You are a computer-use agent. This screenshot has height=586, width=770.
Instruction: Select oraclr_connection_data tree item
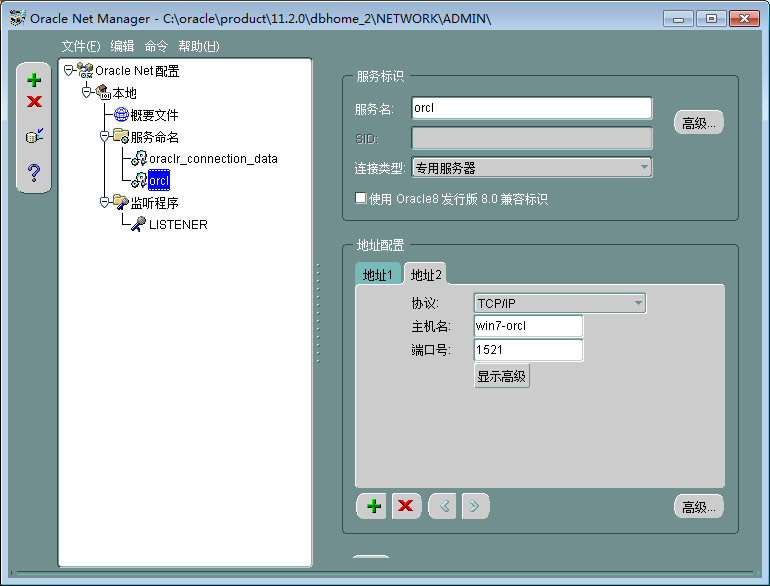(x=213, y=159)
